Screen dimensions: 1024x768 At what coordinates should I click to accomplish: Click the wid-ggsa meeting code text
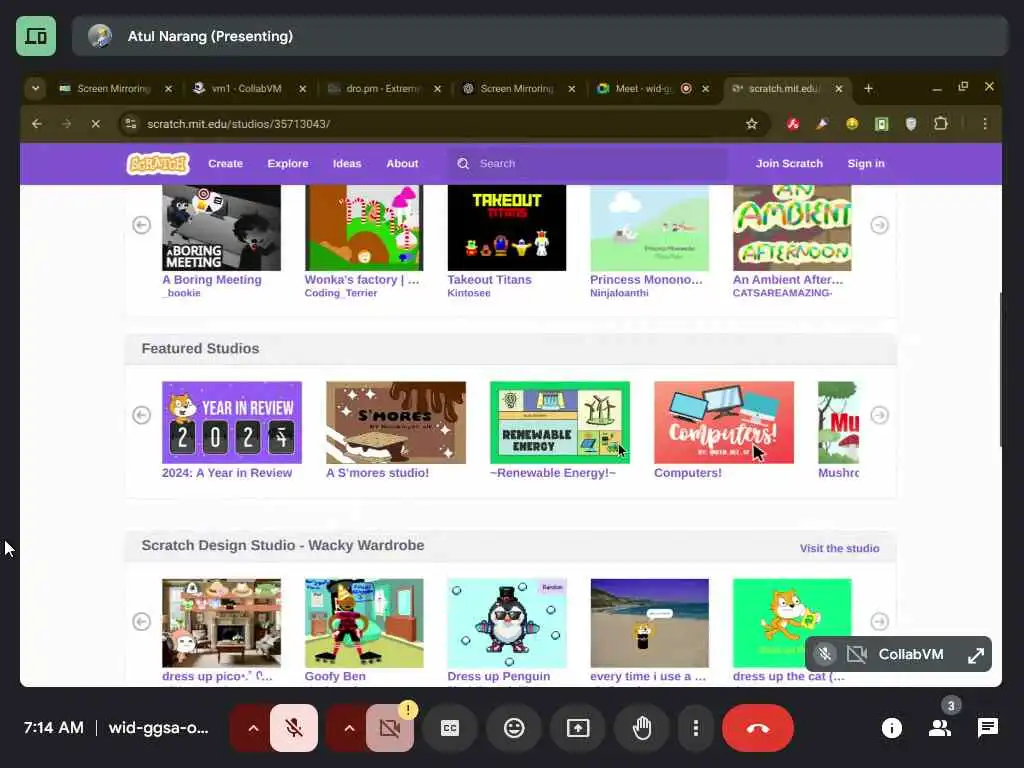point(158,728)
